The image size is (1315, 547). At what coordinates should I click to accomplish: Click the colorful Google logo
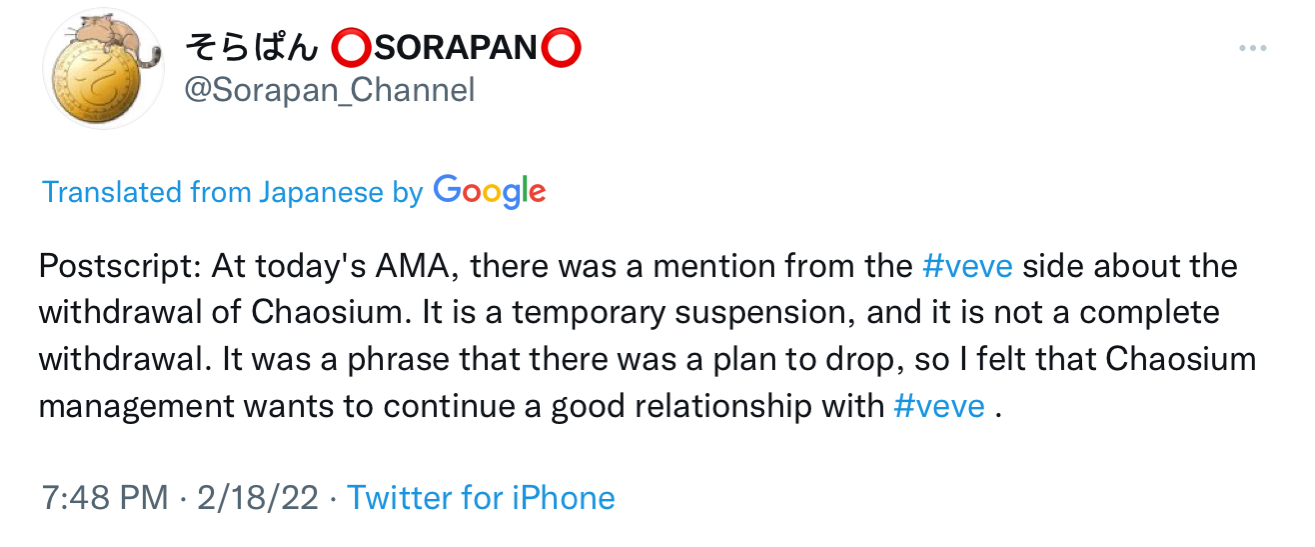(x=489, y=192)
